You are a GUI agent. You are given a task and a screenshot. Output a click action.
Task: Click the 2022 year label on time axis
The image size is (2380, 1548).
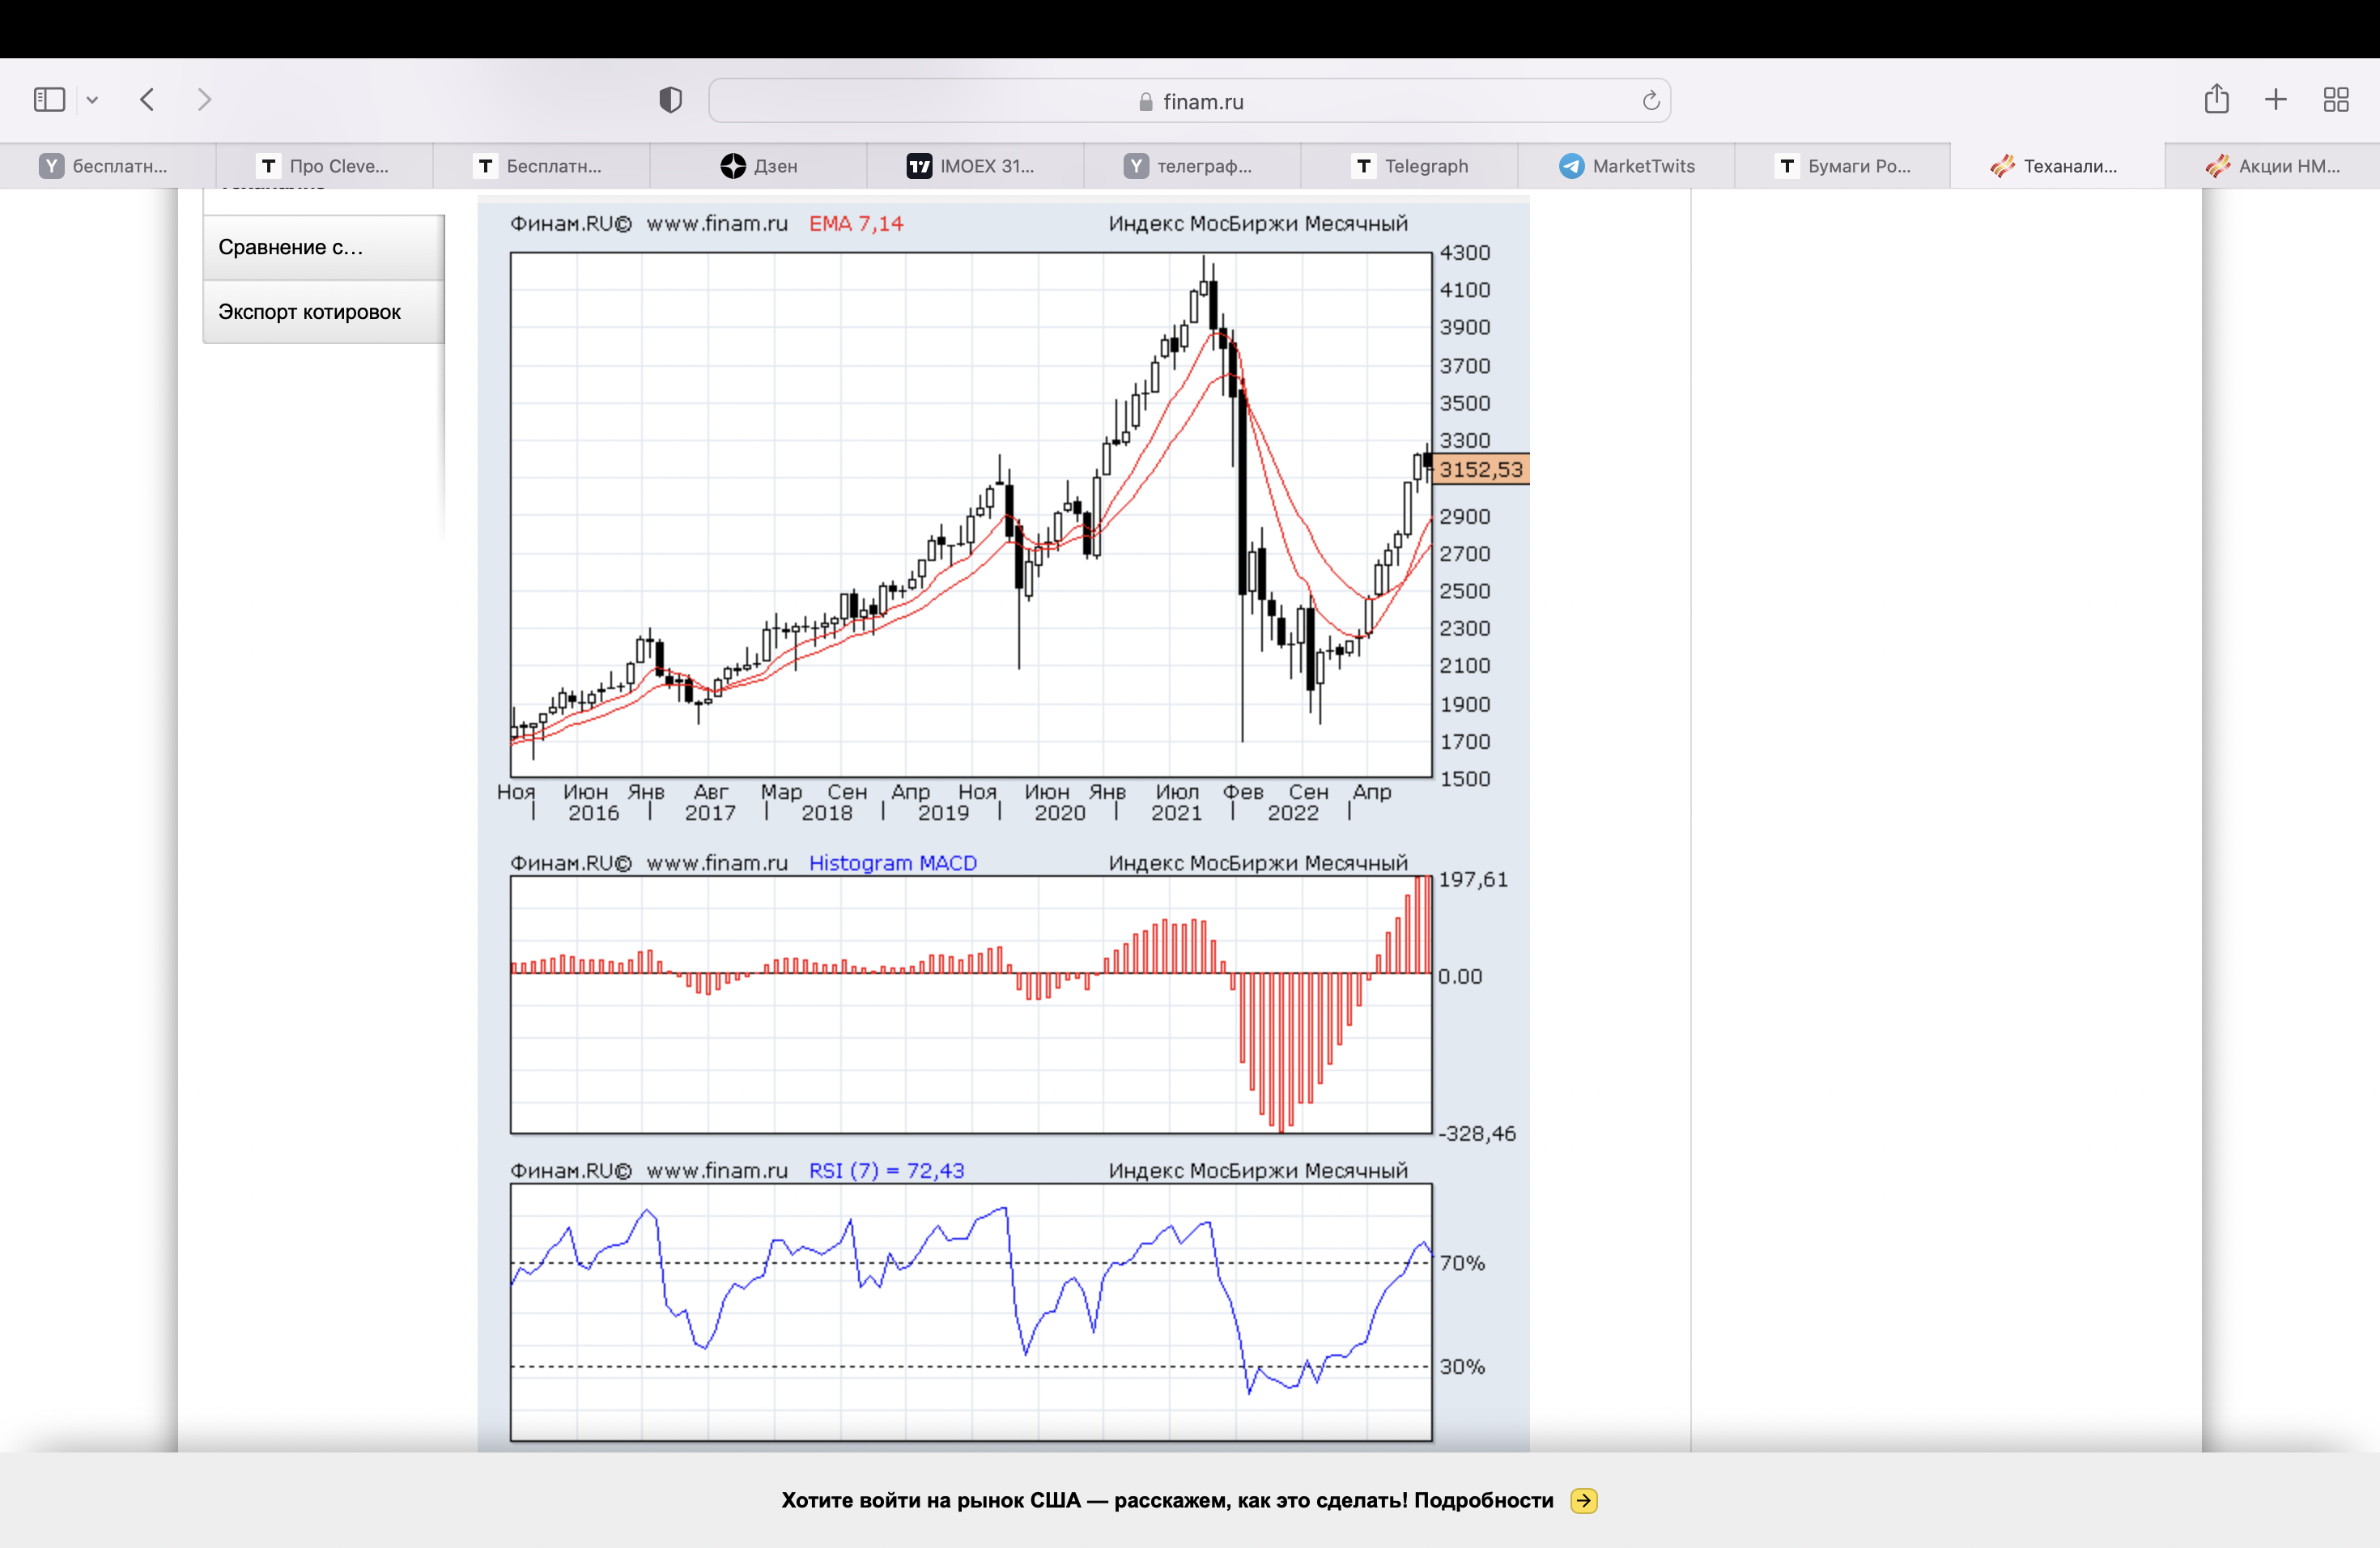pyautogui.click(x=1293, y=813)
